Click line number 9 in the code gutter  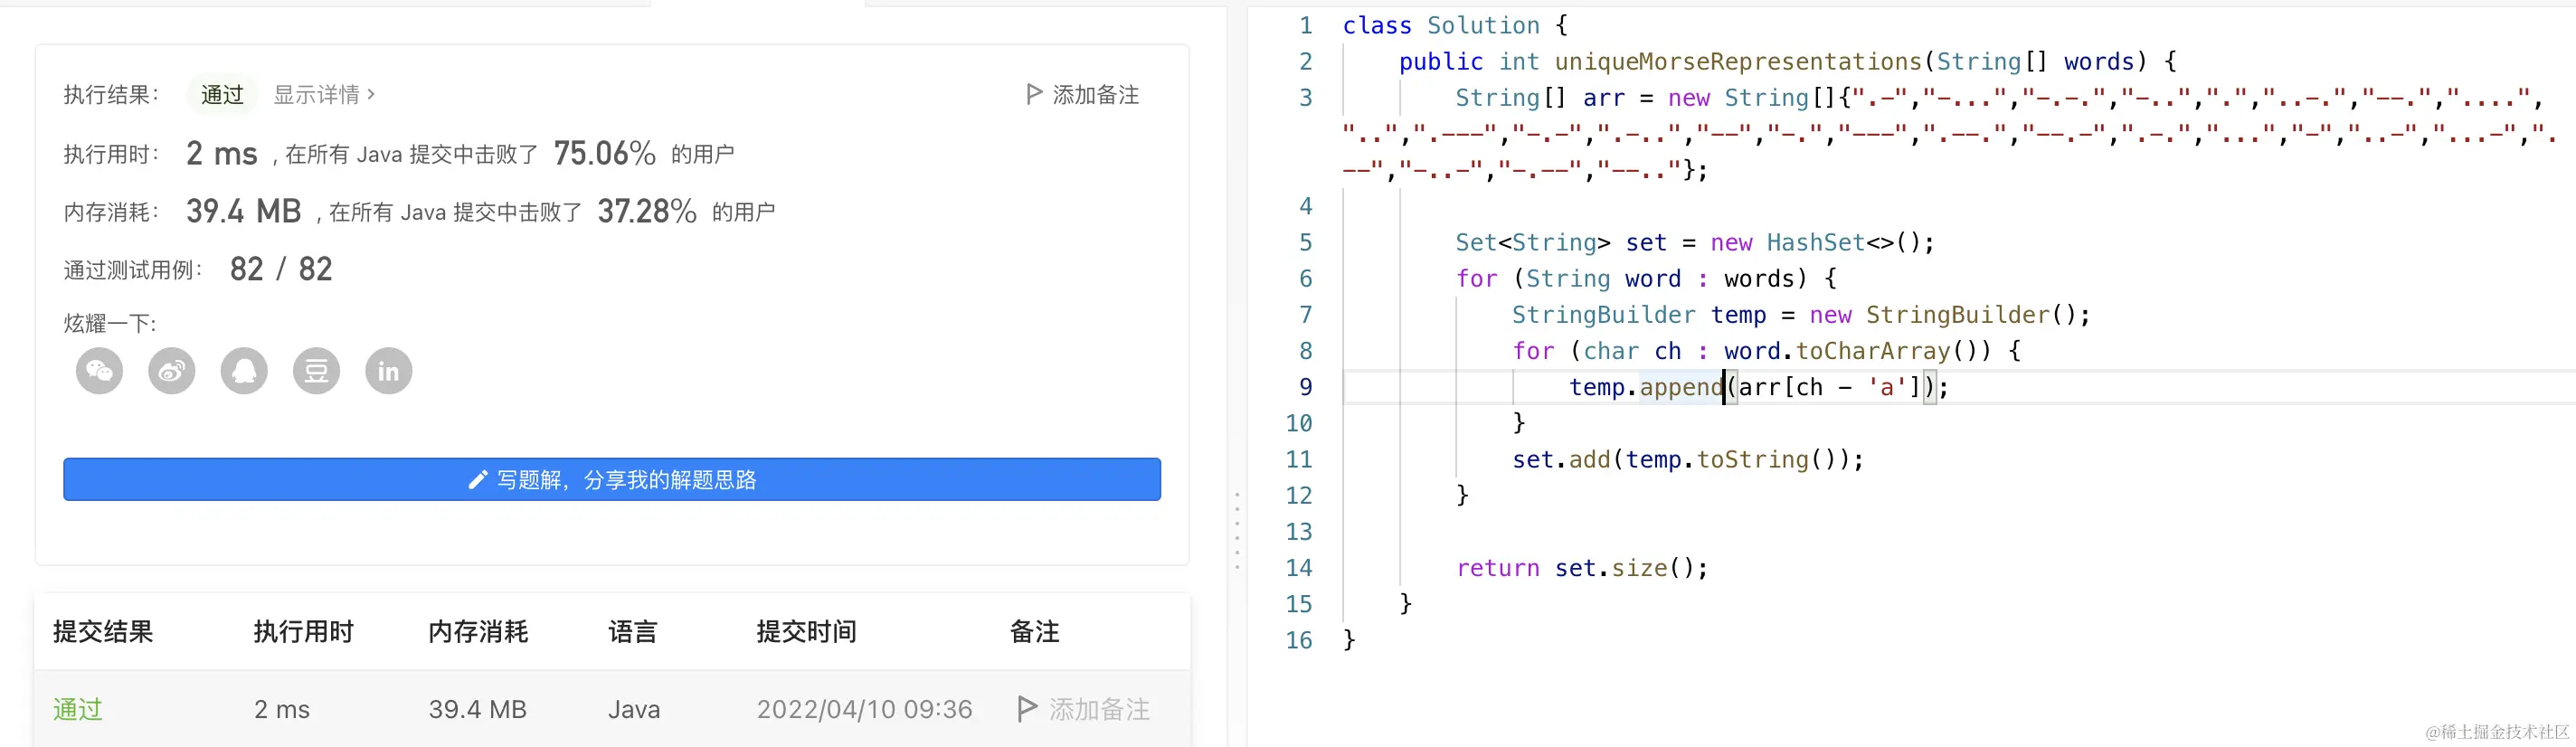(x=1305, y=387)
